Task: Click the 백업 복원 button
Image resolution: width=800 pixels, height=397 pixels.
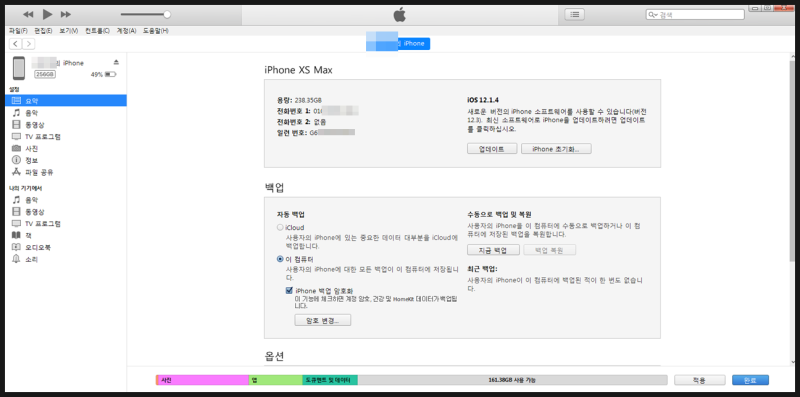Action: (x=549, y=250)
